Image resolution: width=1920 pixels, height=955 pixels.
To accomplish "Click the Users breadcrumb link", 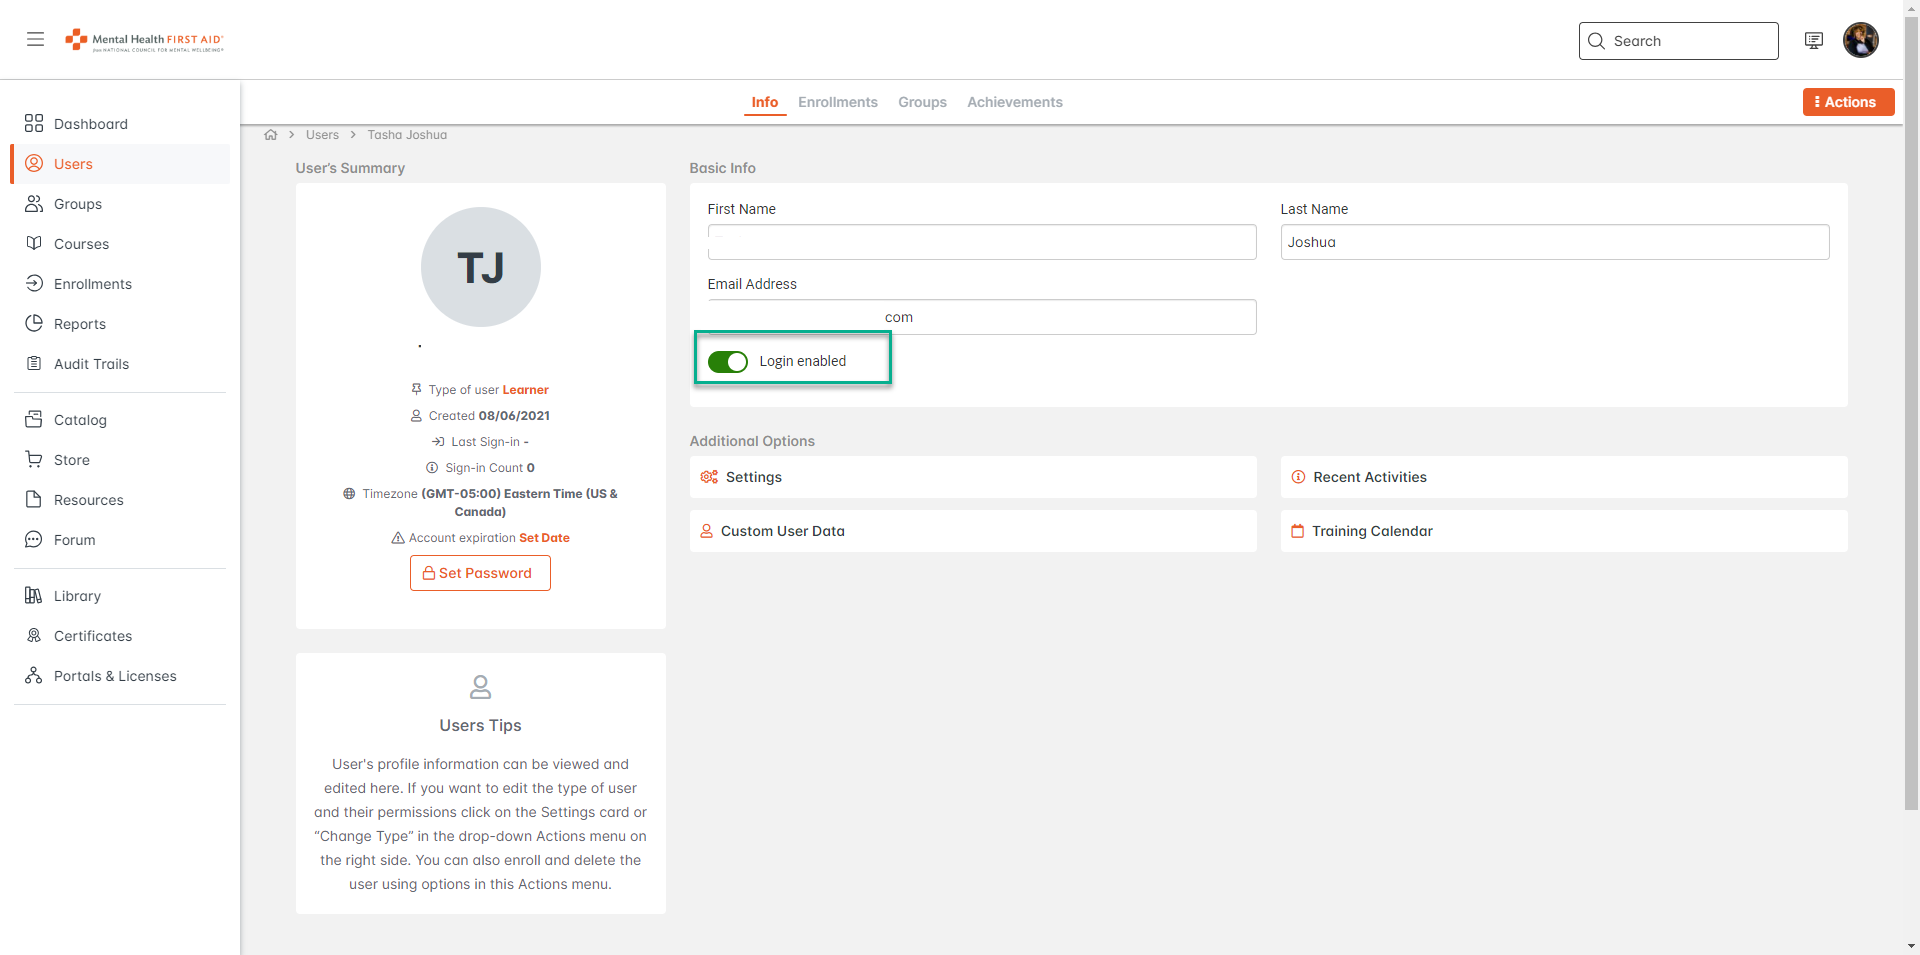I will click(322, 135).
